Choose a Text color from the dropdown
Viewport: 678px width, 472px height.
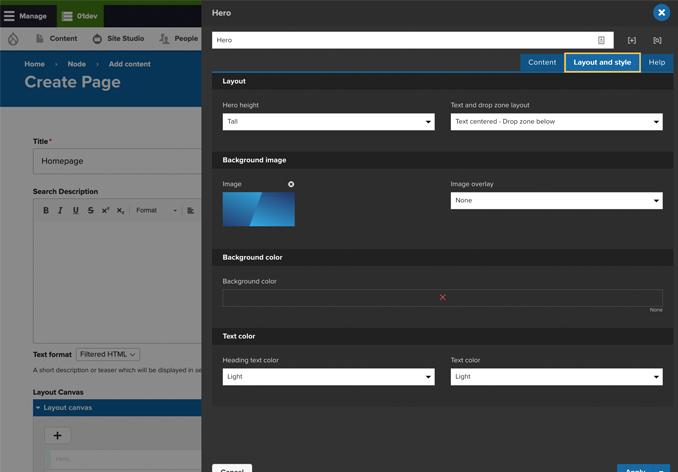(x=556, y=377)
